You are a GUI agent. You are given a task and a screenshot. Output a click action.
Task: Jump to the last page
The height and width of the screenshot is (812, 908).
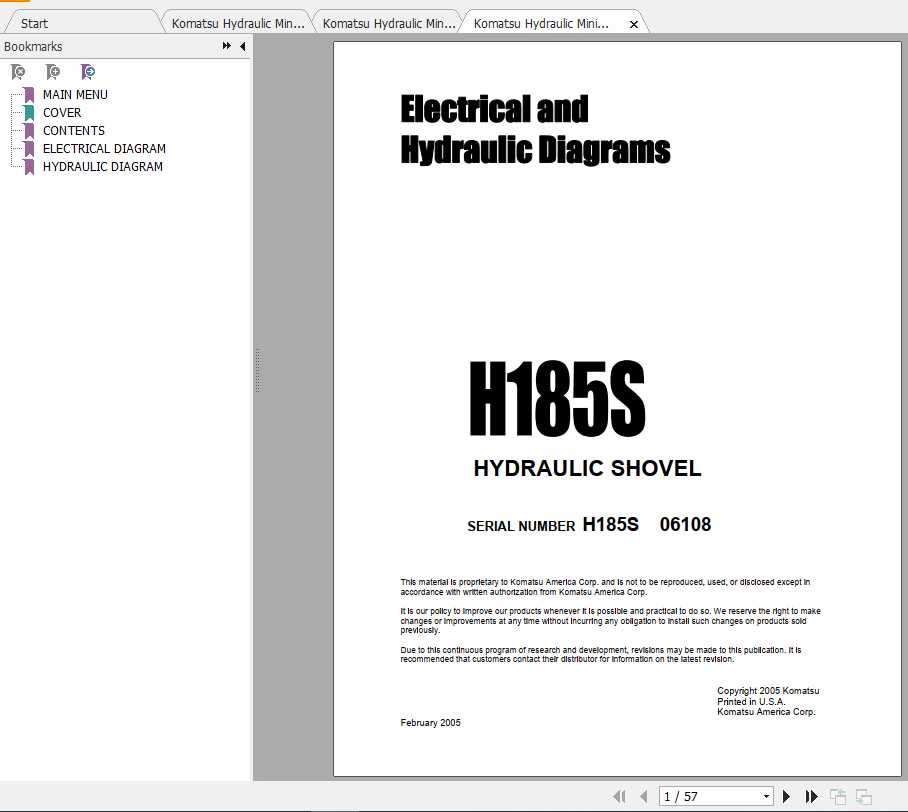811,796
